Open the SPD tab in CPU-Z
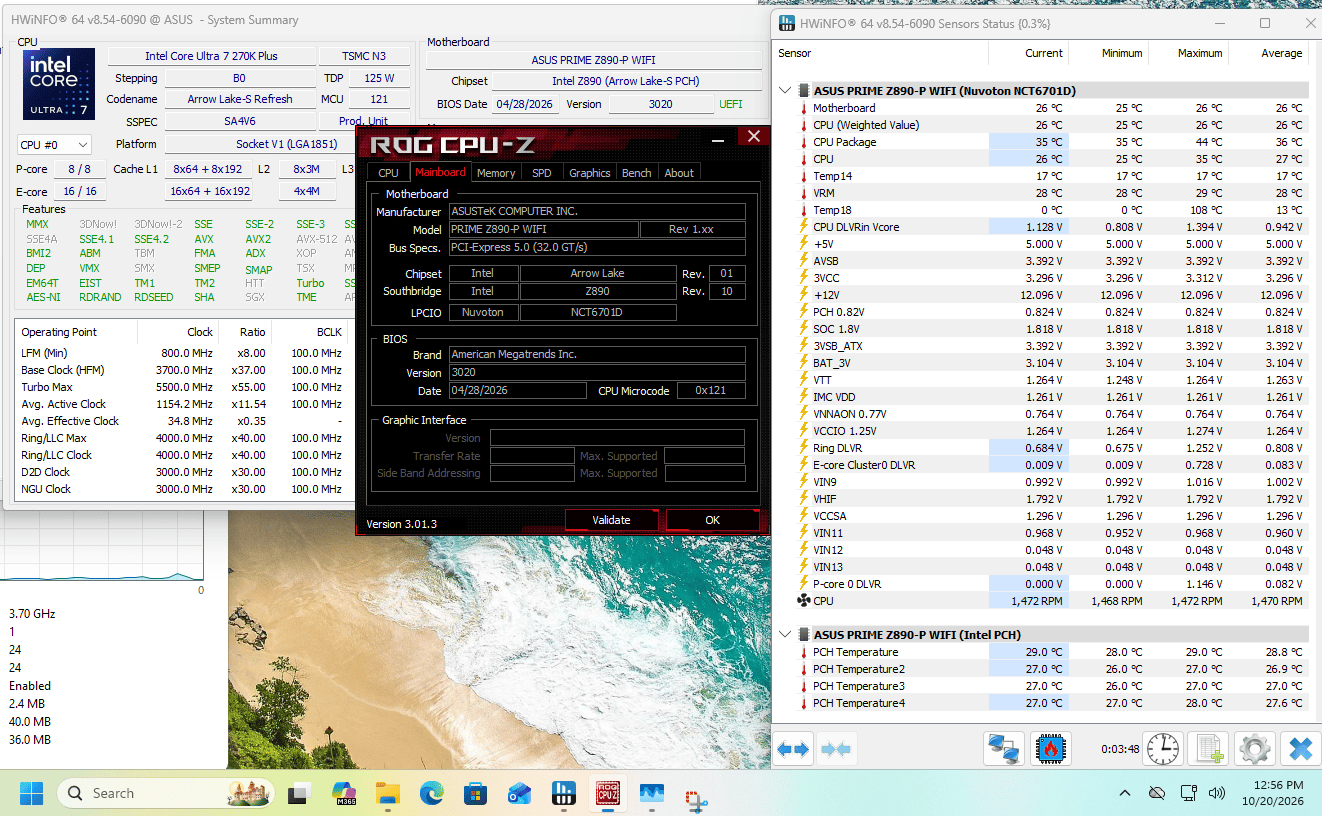 pos(541,173)
